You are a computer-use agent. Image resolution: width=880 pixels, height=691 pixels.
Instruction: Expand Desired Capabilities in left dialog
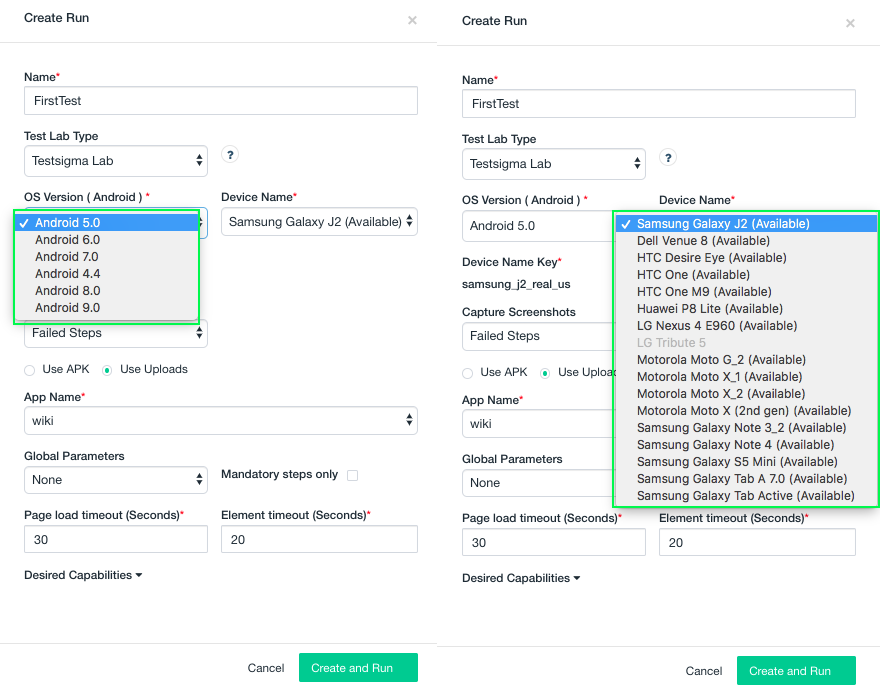pos(83,576)
